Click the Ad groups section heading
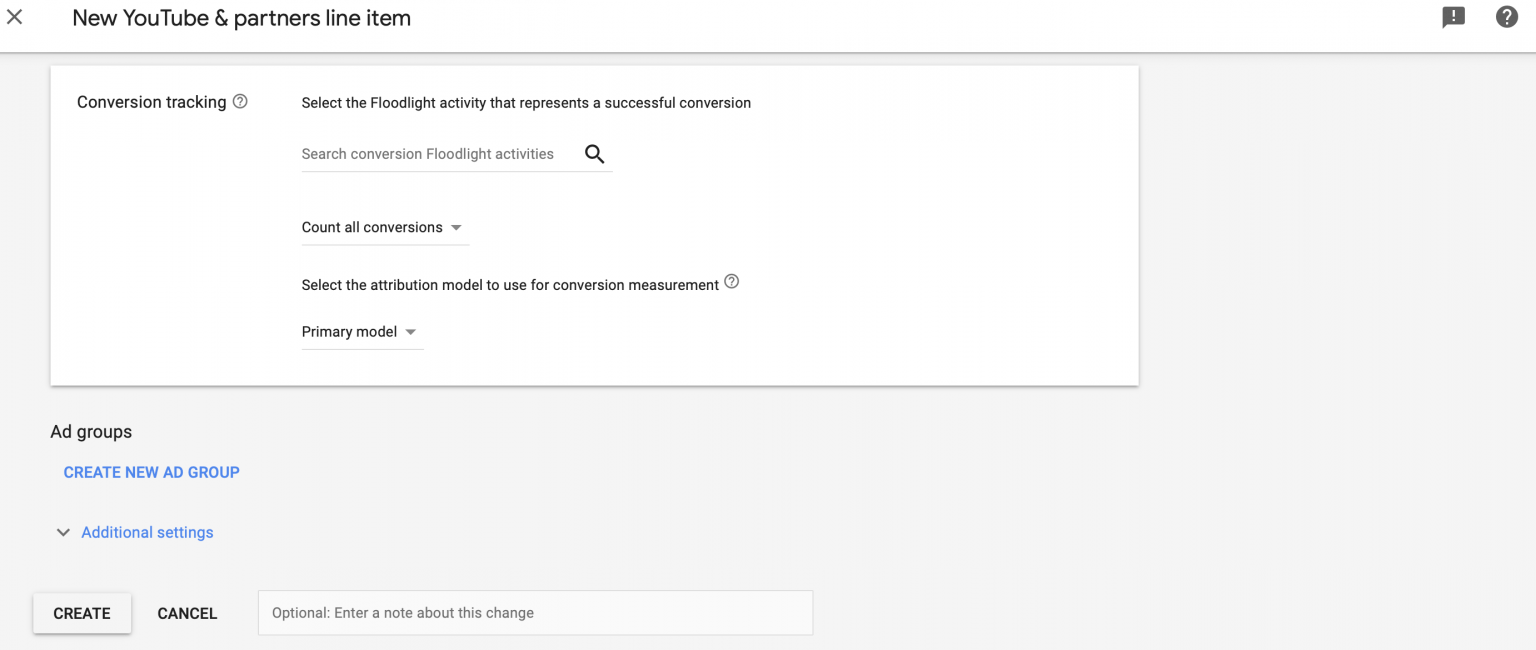Screen dimensions: 1536x650 click(91, 431)
